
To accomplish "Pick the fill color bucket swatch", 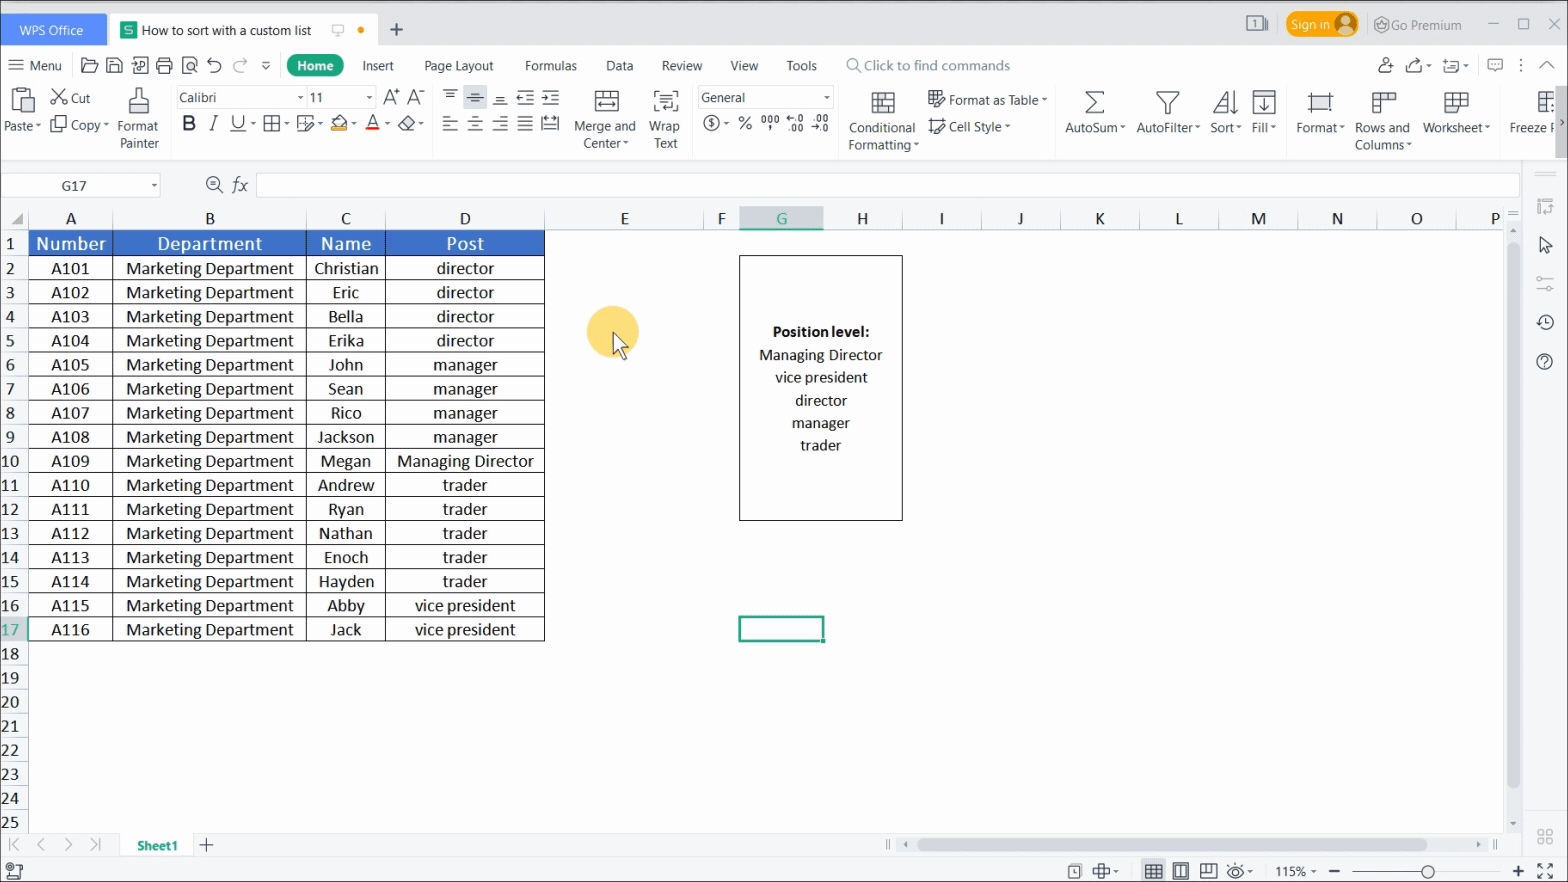I will coord(339,123).
